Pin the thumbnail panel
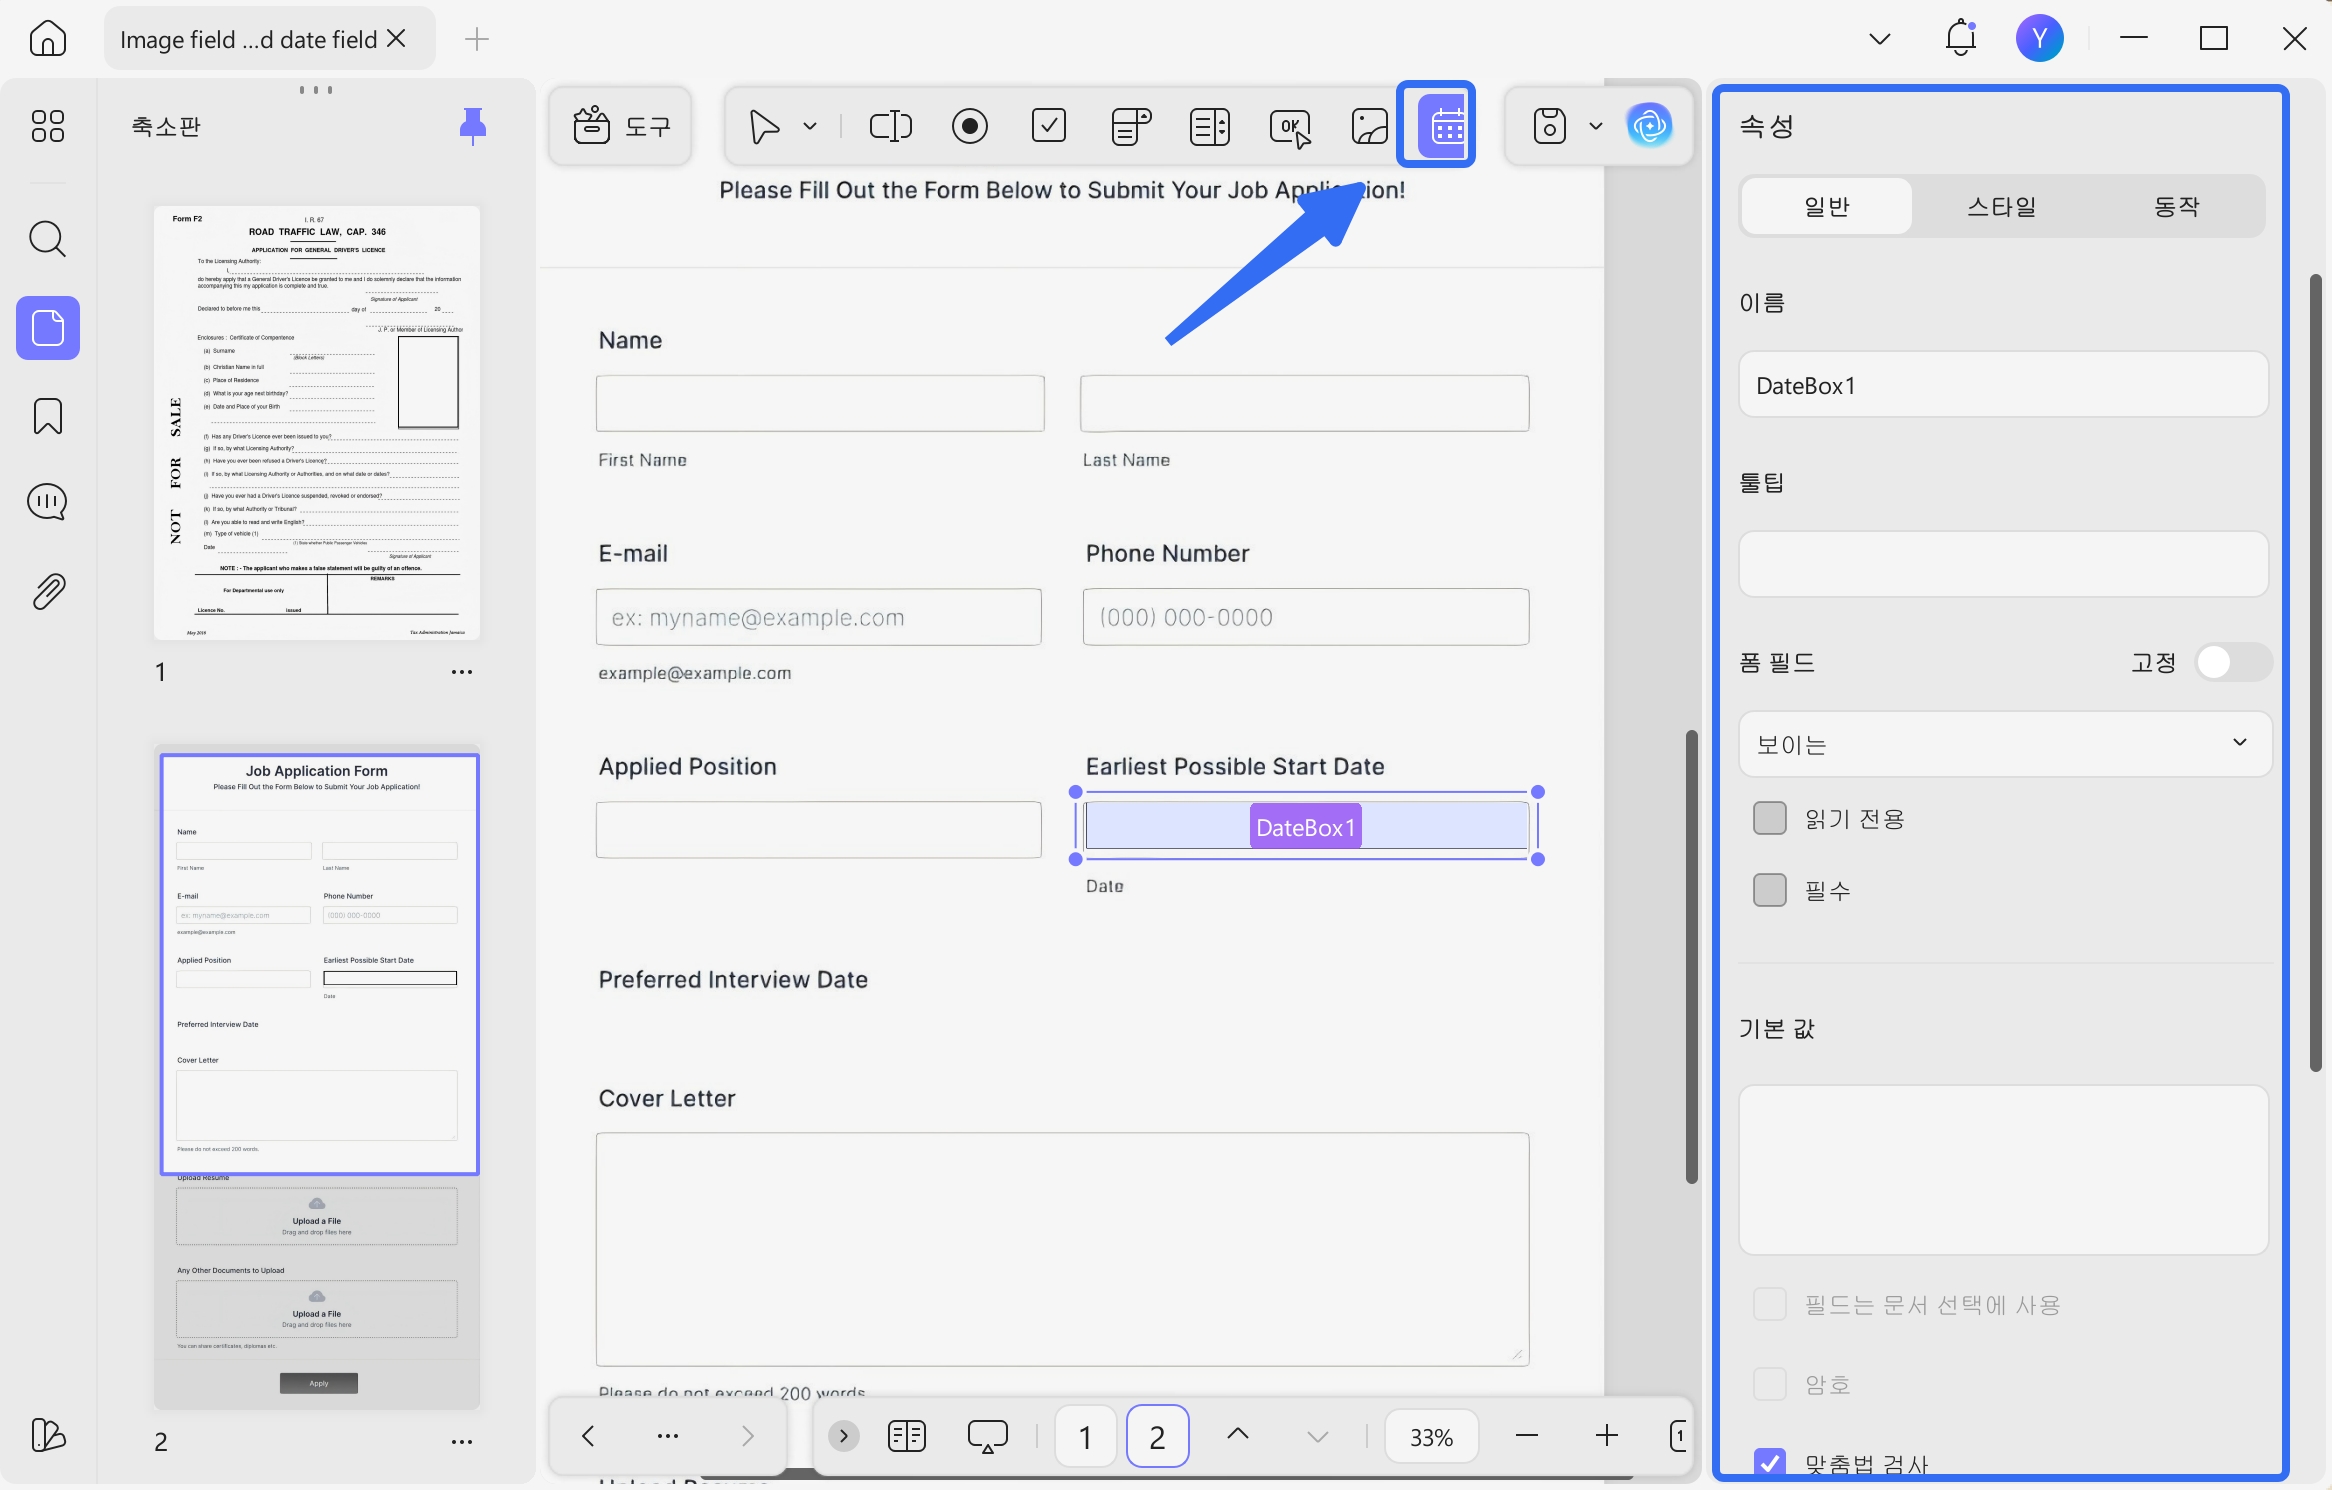This screenshot has height=1490, width=2332. click(472, 126)
